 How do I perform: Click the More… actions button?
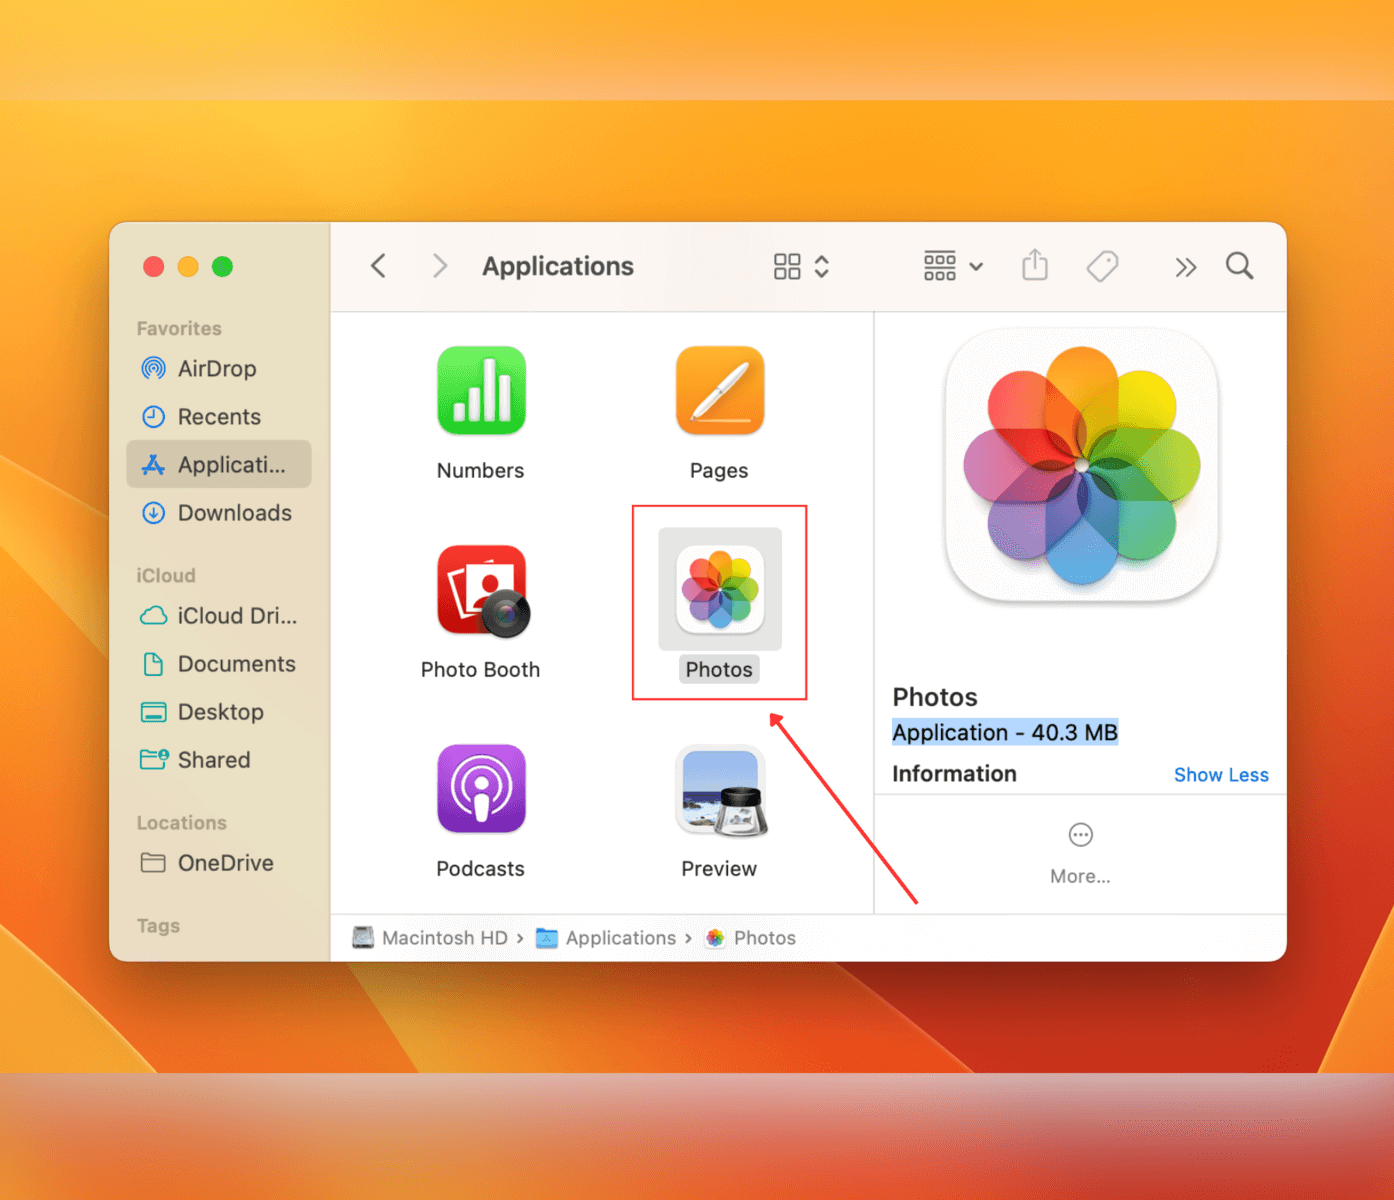(x=1080, y=854)
